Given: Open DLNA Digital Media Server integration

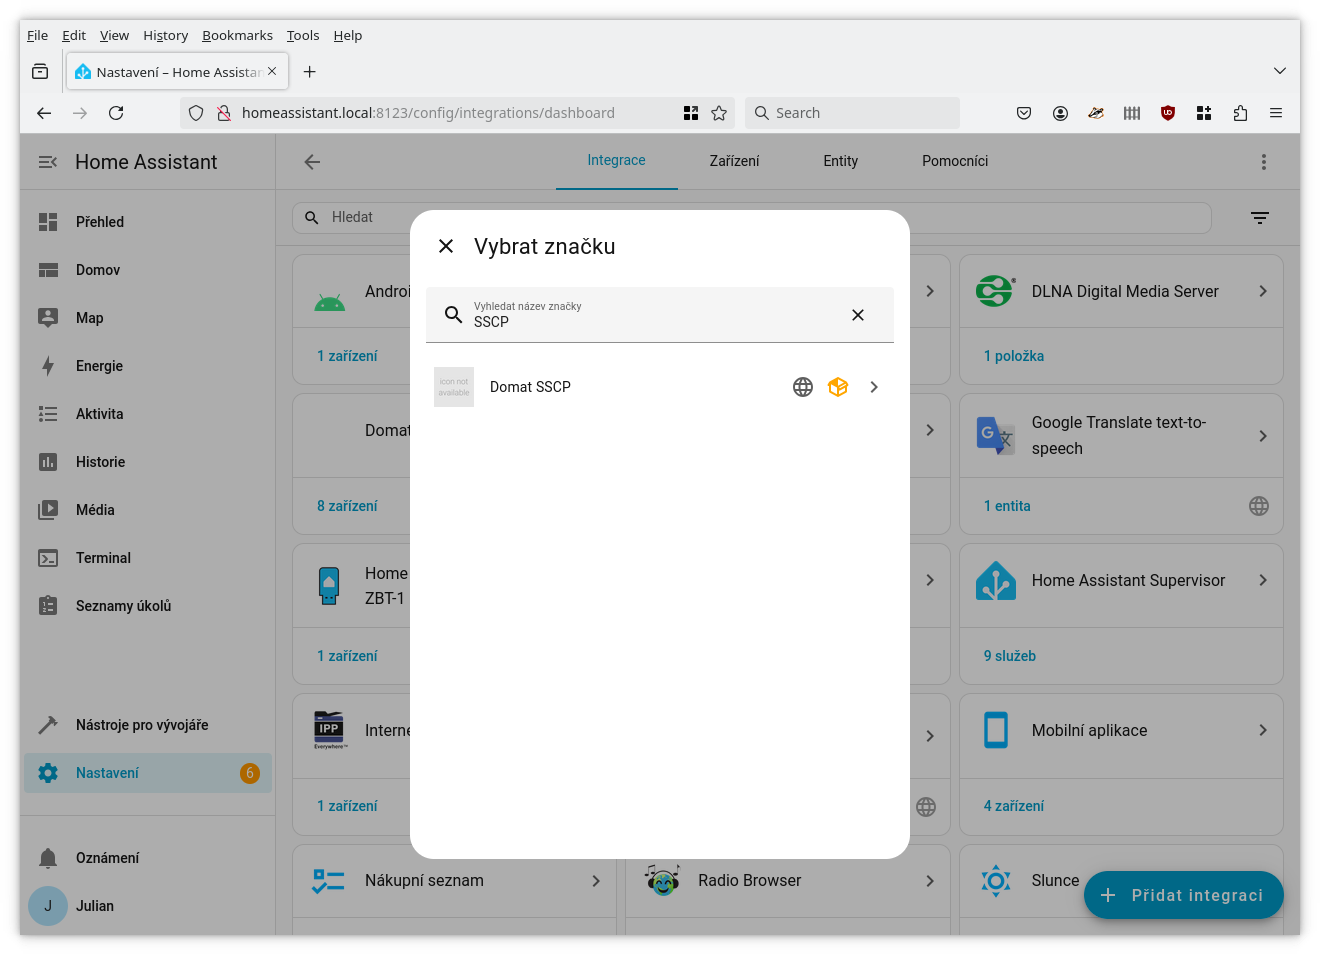Looking at the screenshot, I should [1121, 291].
